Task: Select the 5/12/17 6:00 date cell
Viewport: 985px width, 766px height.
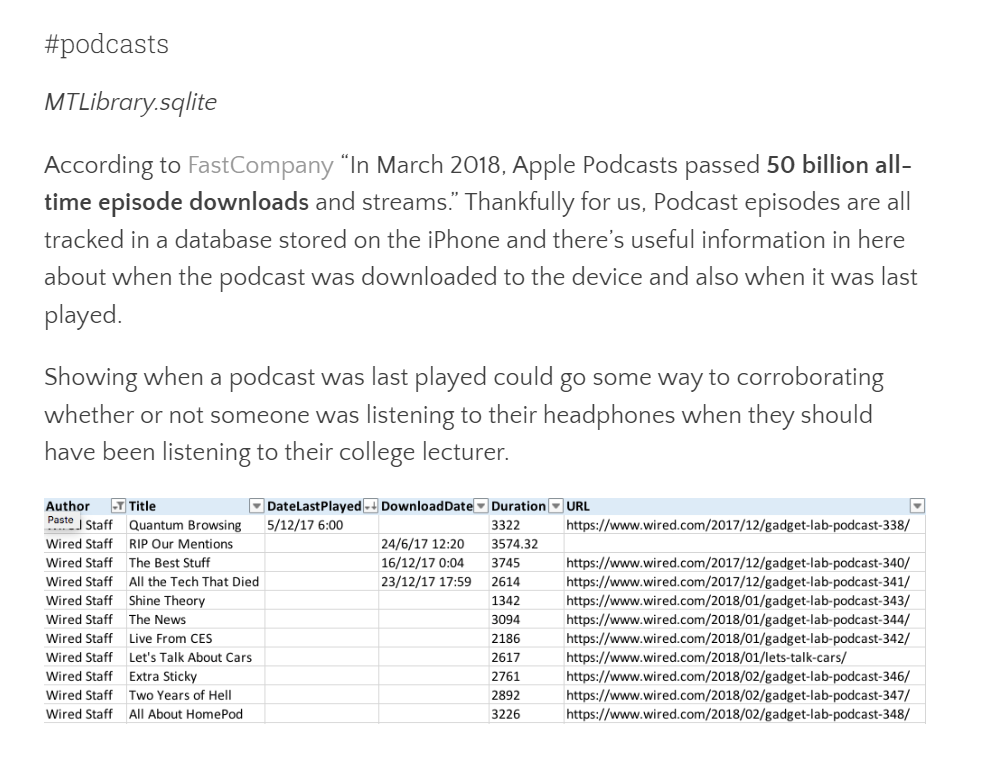Action: (x=305, y=525)
